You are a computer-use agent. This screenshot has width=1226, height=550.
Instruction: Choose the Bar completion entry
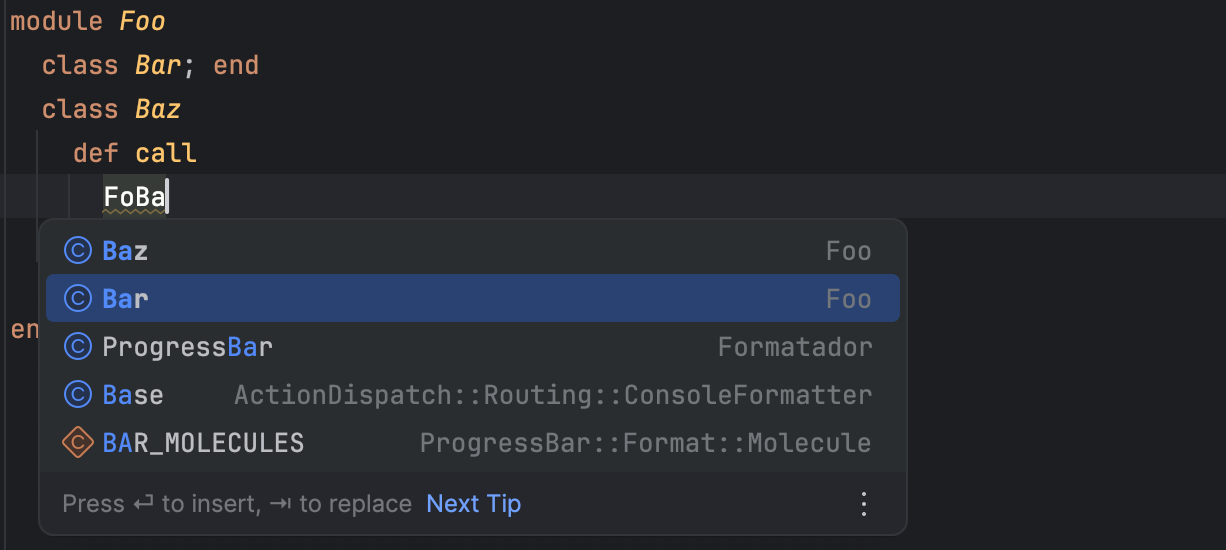coord(125,299)
